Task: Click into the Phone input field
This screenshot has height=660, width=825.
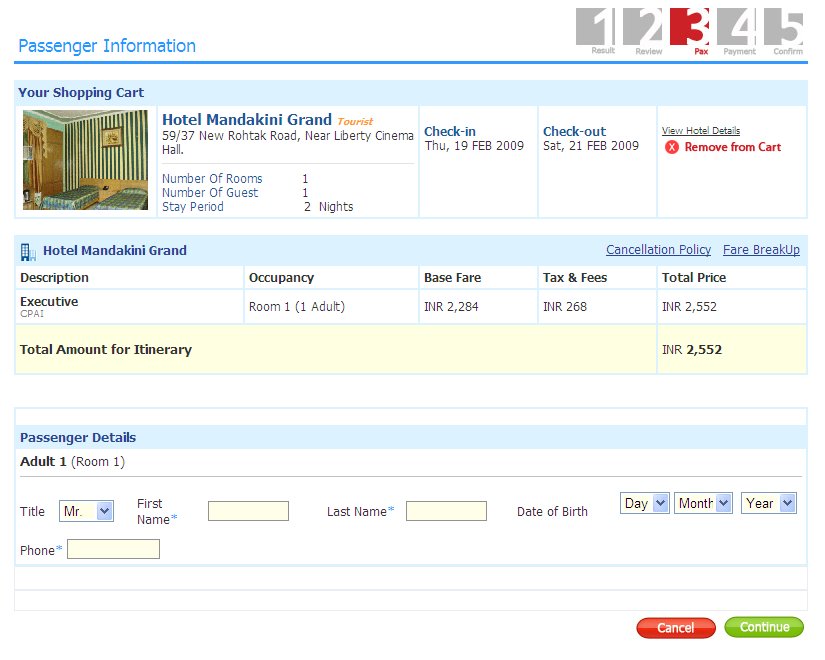Action: point(113,549)
